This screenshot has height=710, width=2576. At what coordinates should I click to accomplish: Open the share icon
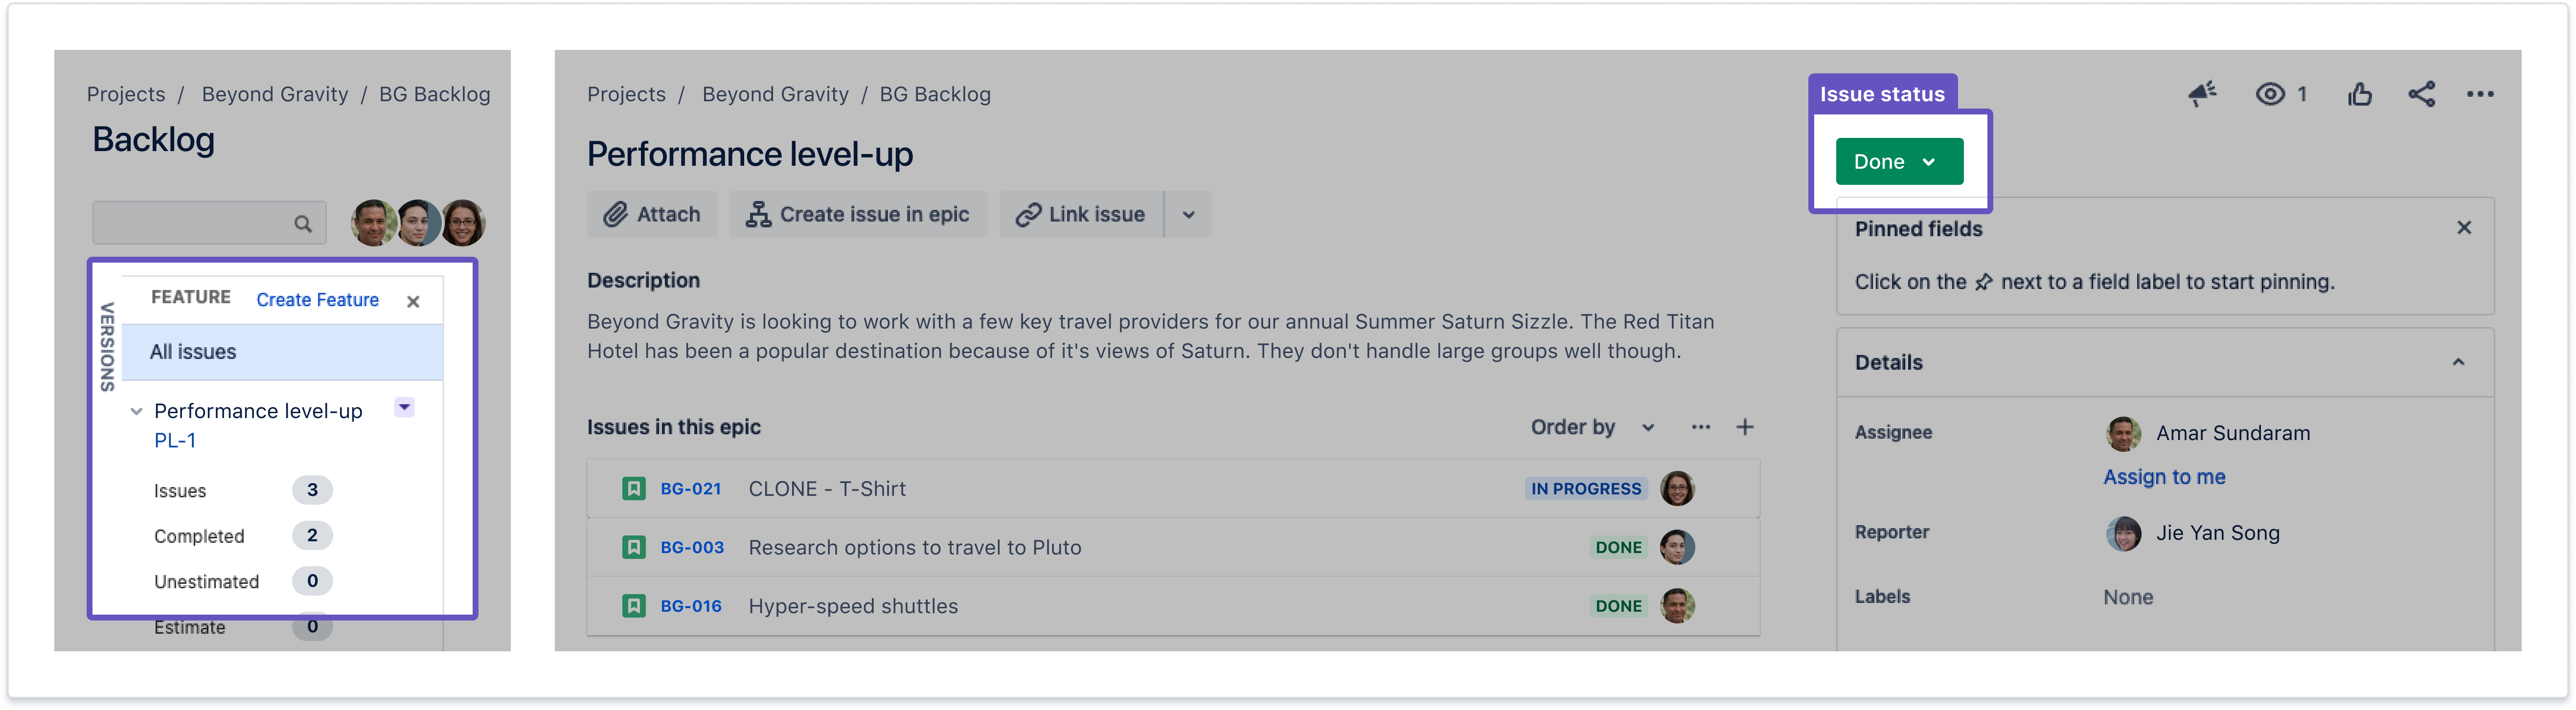click(x=2421, y=94)
